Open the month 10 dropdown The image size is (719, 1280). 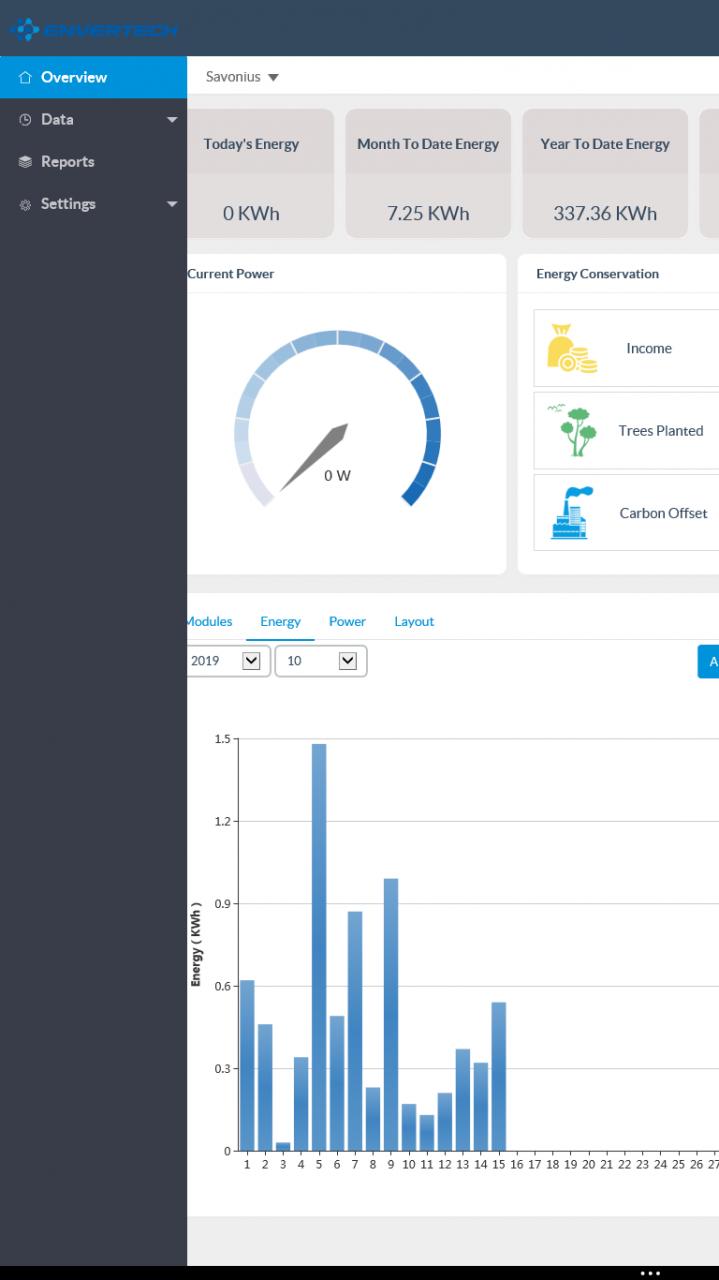[x=321, y=661]
